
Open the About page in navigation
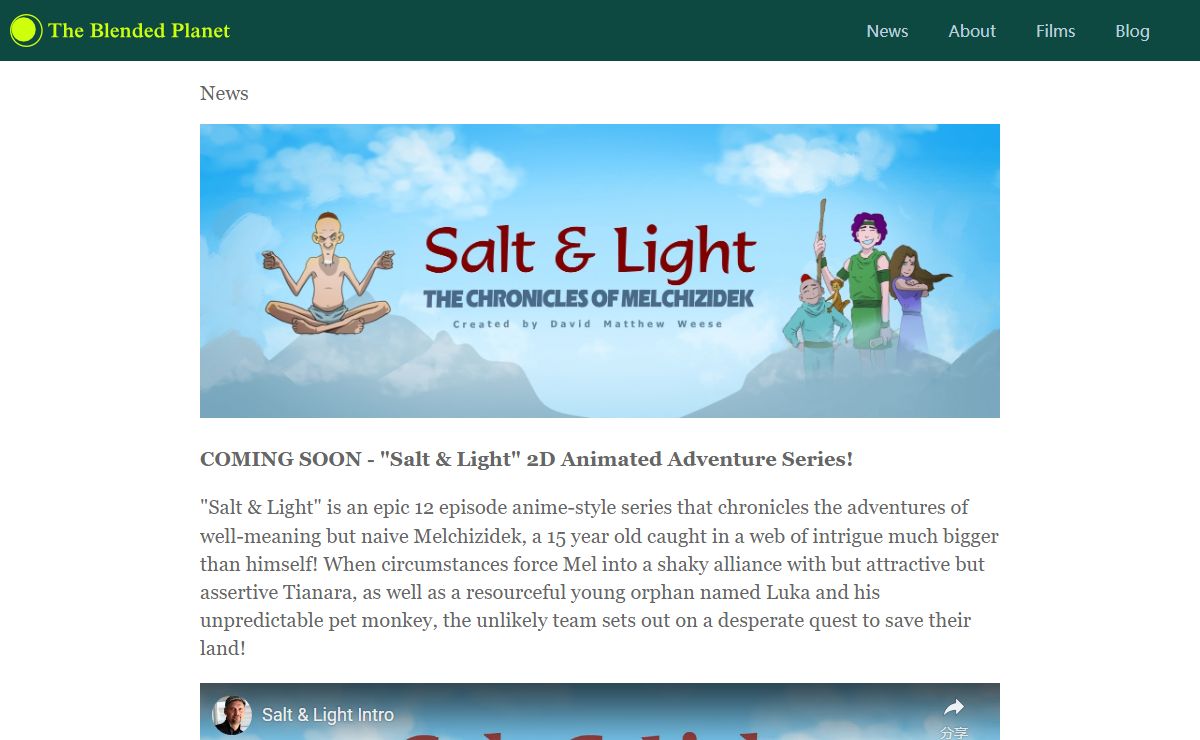pos(972,31)
